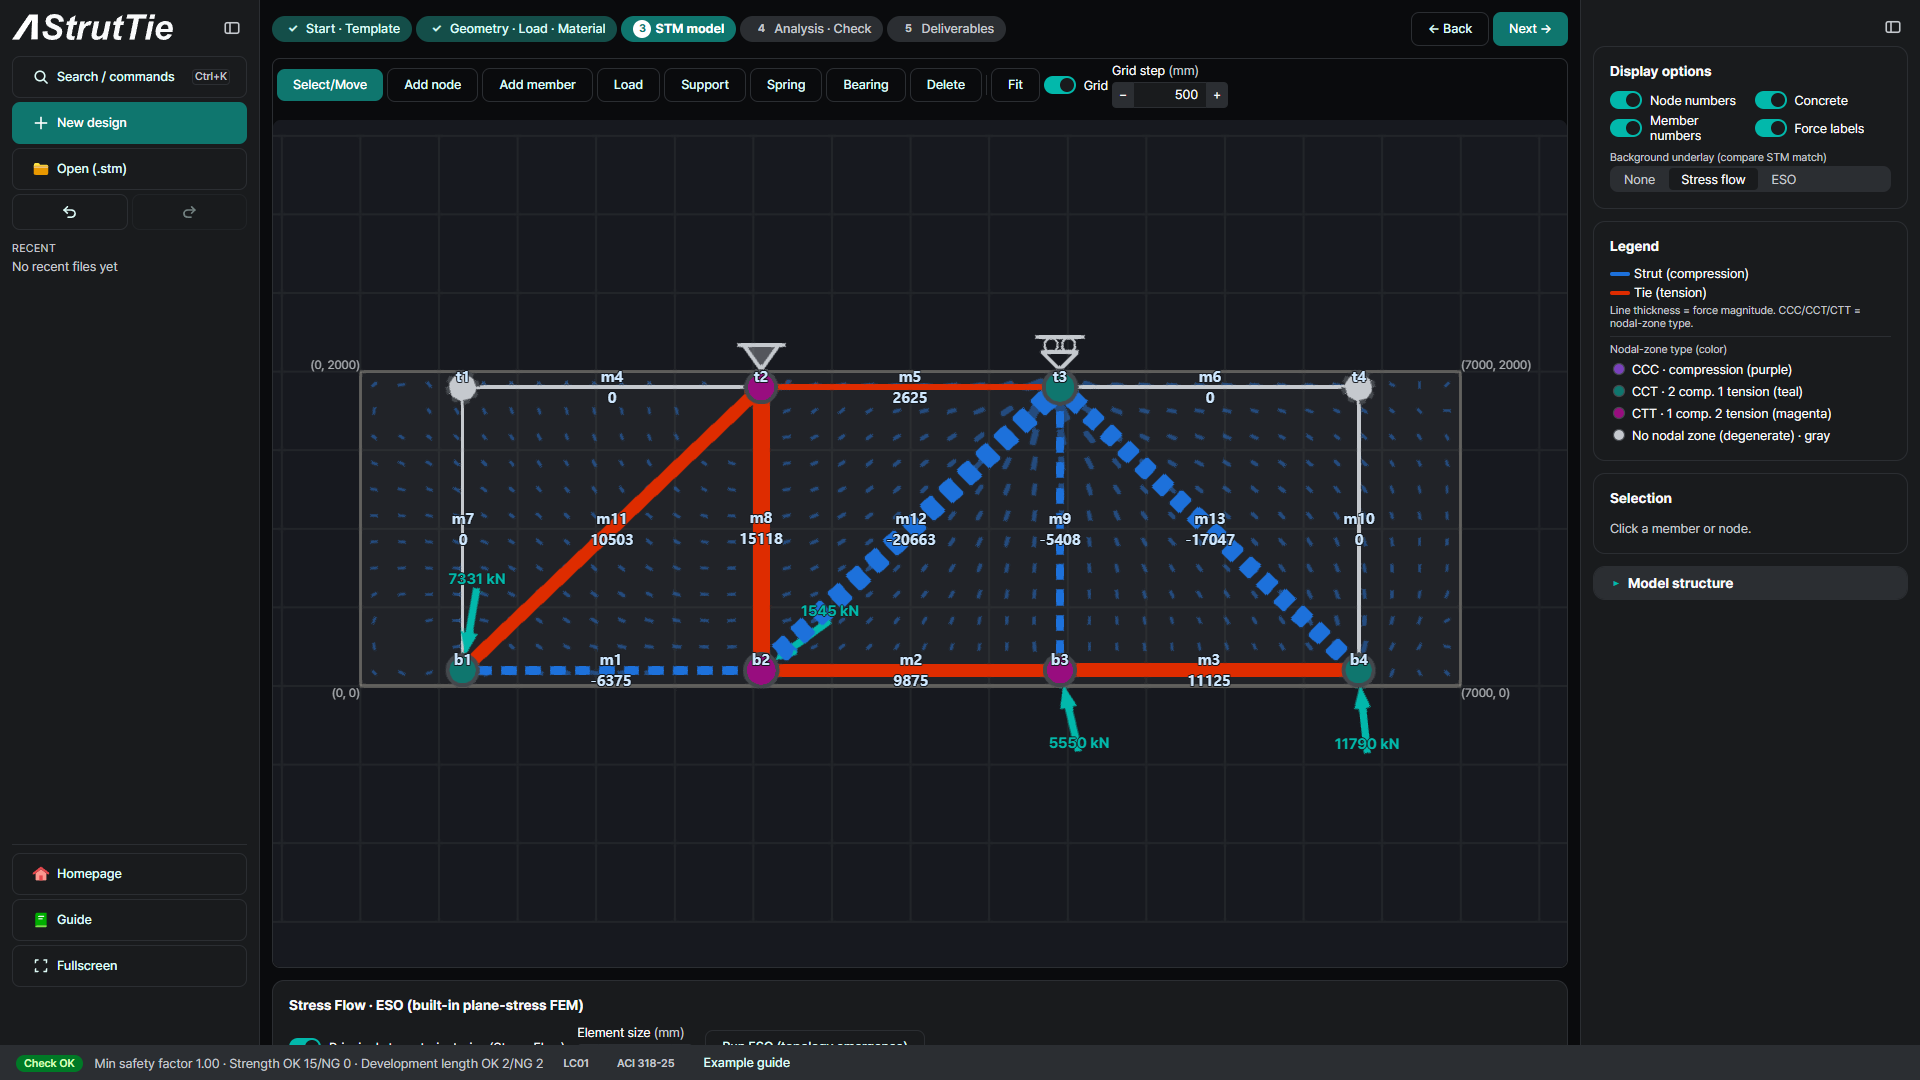This screenshot has height=1080, width=1920.
Task: Switch to Geometry · Load · Material step
Action: 517,29
